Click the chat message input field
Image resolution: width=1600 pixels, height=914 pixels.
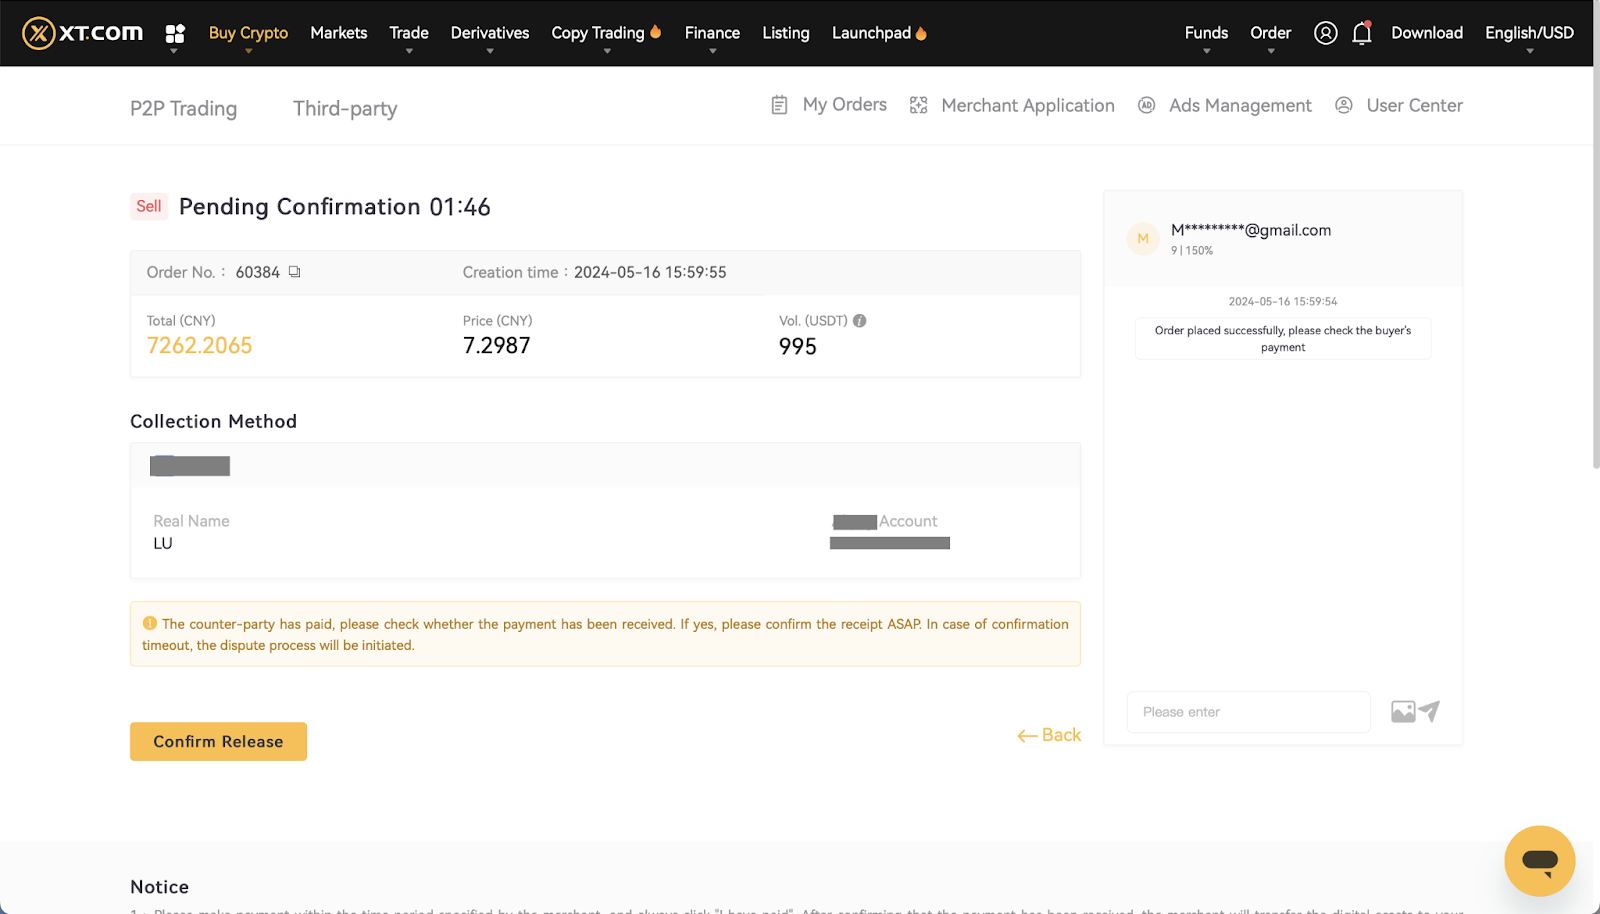[1248, 712]
